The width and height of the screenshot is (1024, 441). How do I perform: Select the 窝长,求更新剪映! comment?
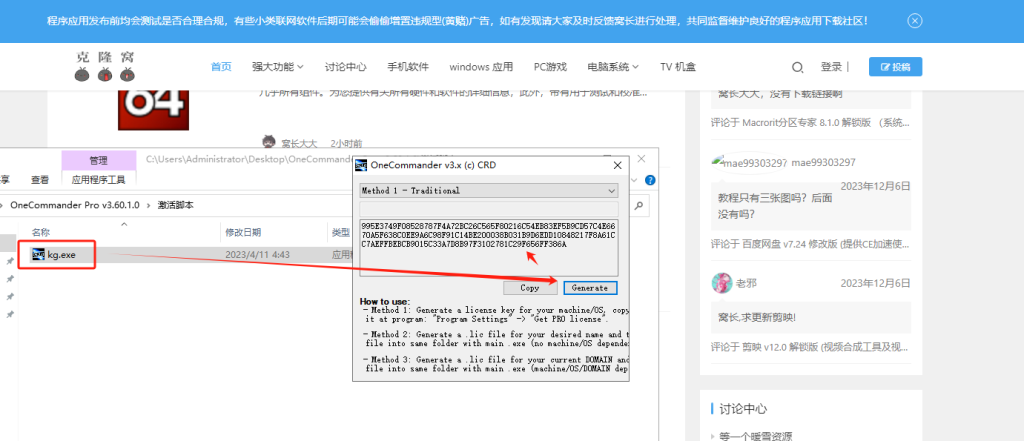click(756, 317)
